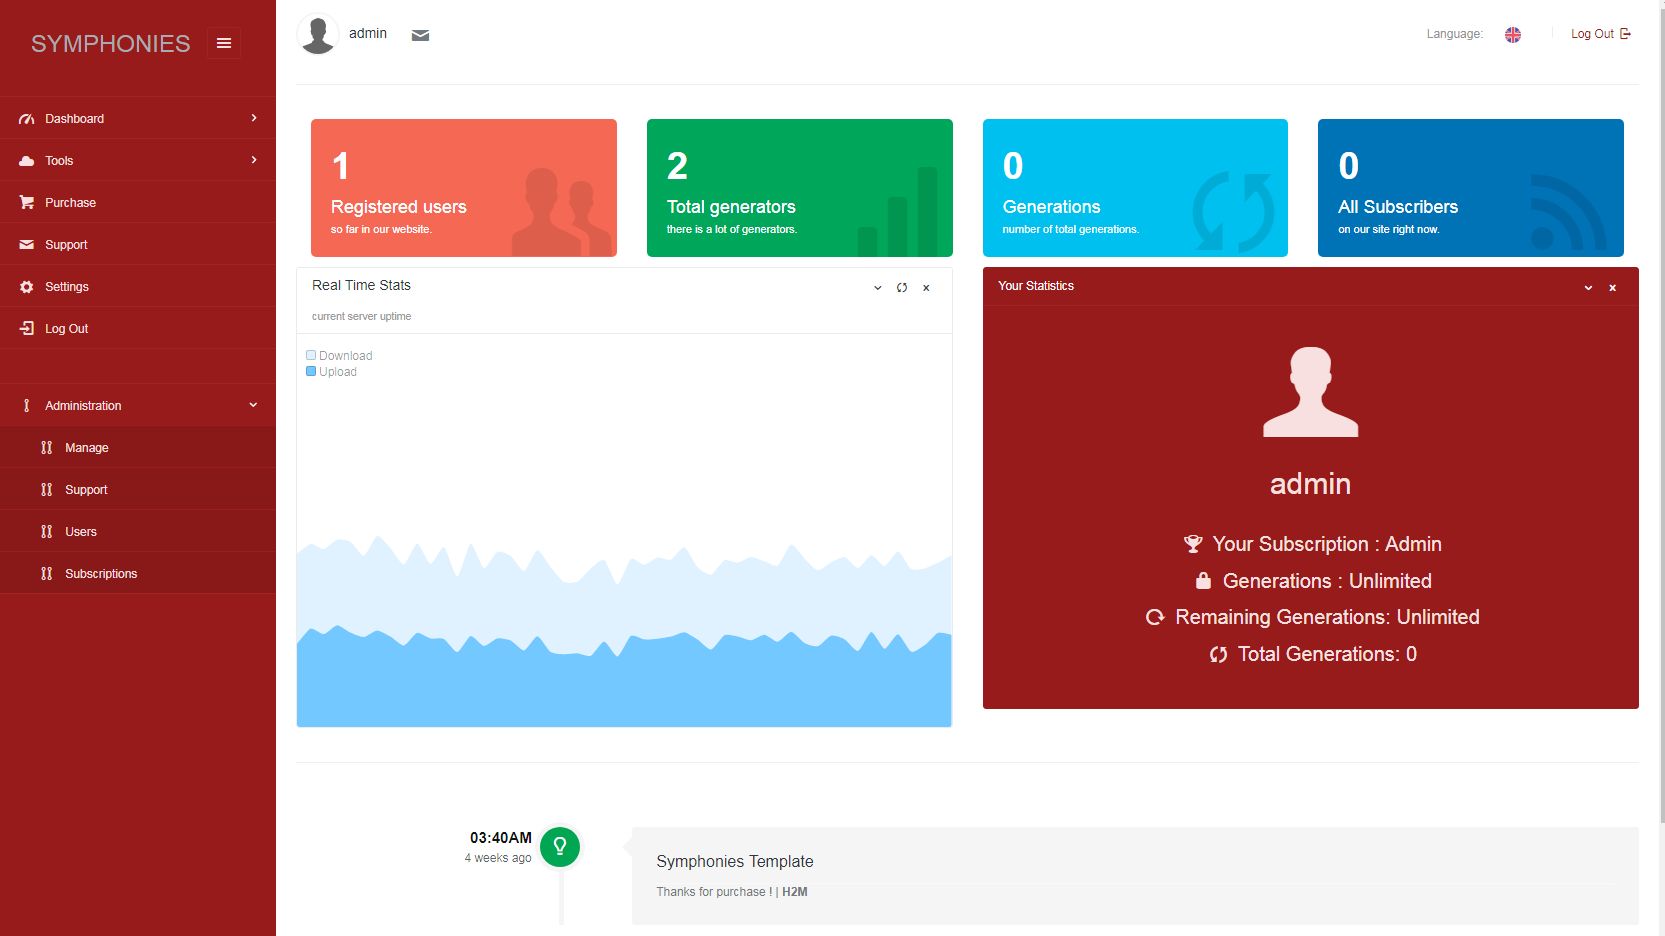Close the Real Time Stats panel
Viewport: 1665px width, 936px height.
pyautogui.click(x=926, y=288)
